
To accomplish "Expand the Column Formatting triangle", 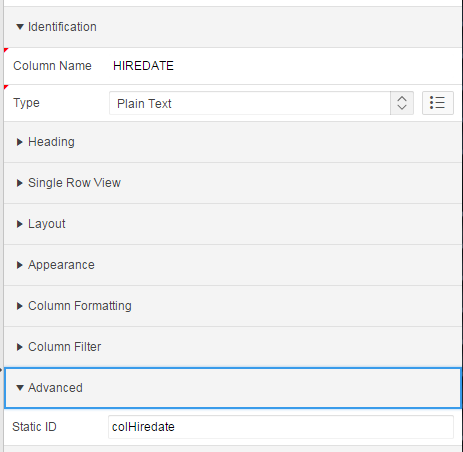I will coord(20,306).
